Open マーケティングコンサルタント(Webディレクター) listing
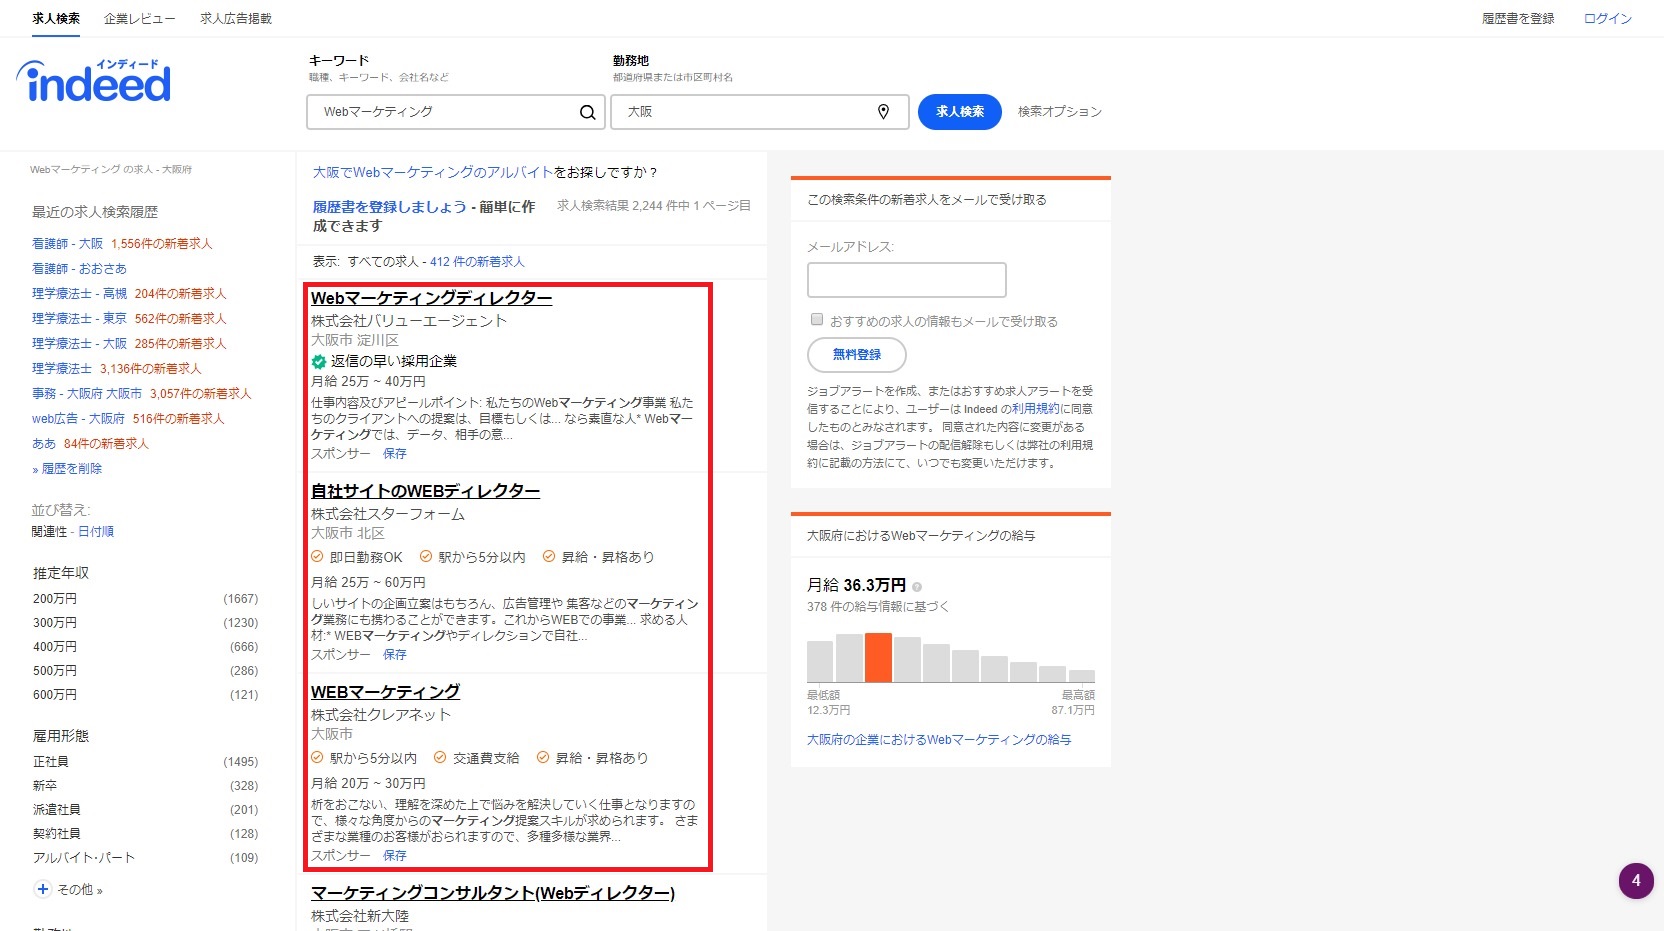 click(x=493, y=893)
